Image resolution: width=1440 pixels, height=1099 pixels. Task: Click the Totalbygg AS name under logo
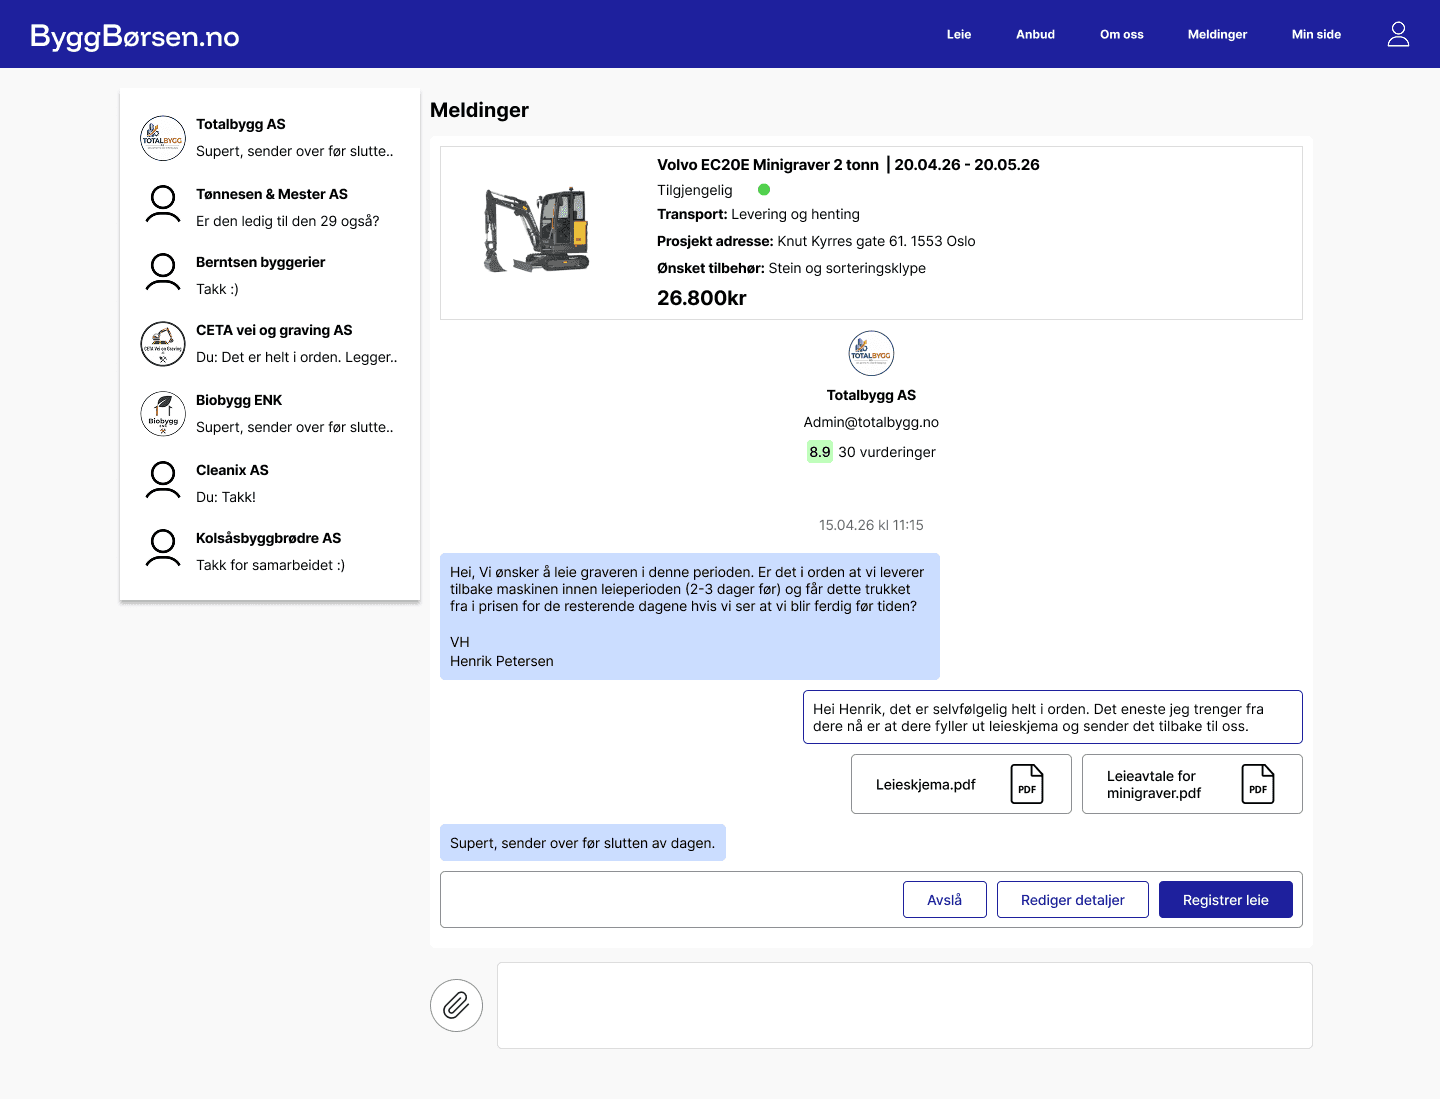pos(871,395)
